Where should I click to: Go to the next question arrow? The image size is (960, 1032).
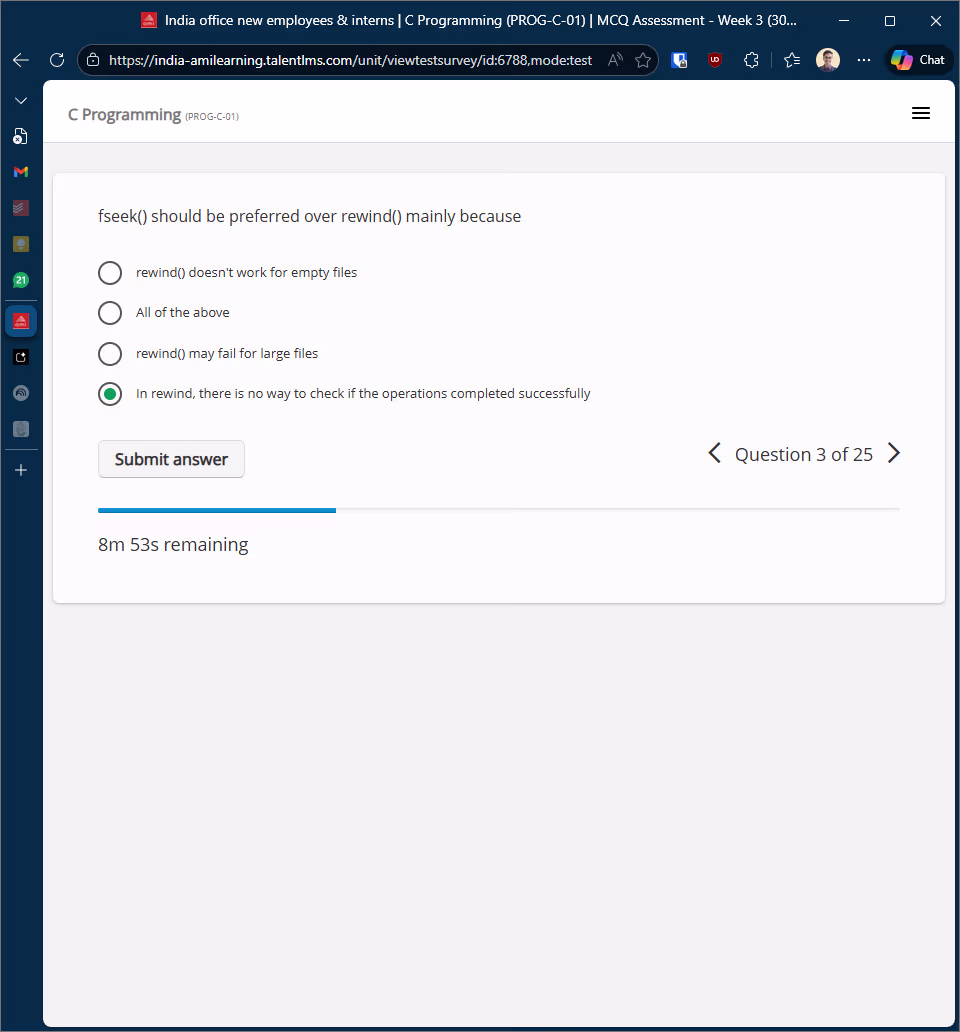pos(894,454)
